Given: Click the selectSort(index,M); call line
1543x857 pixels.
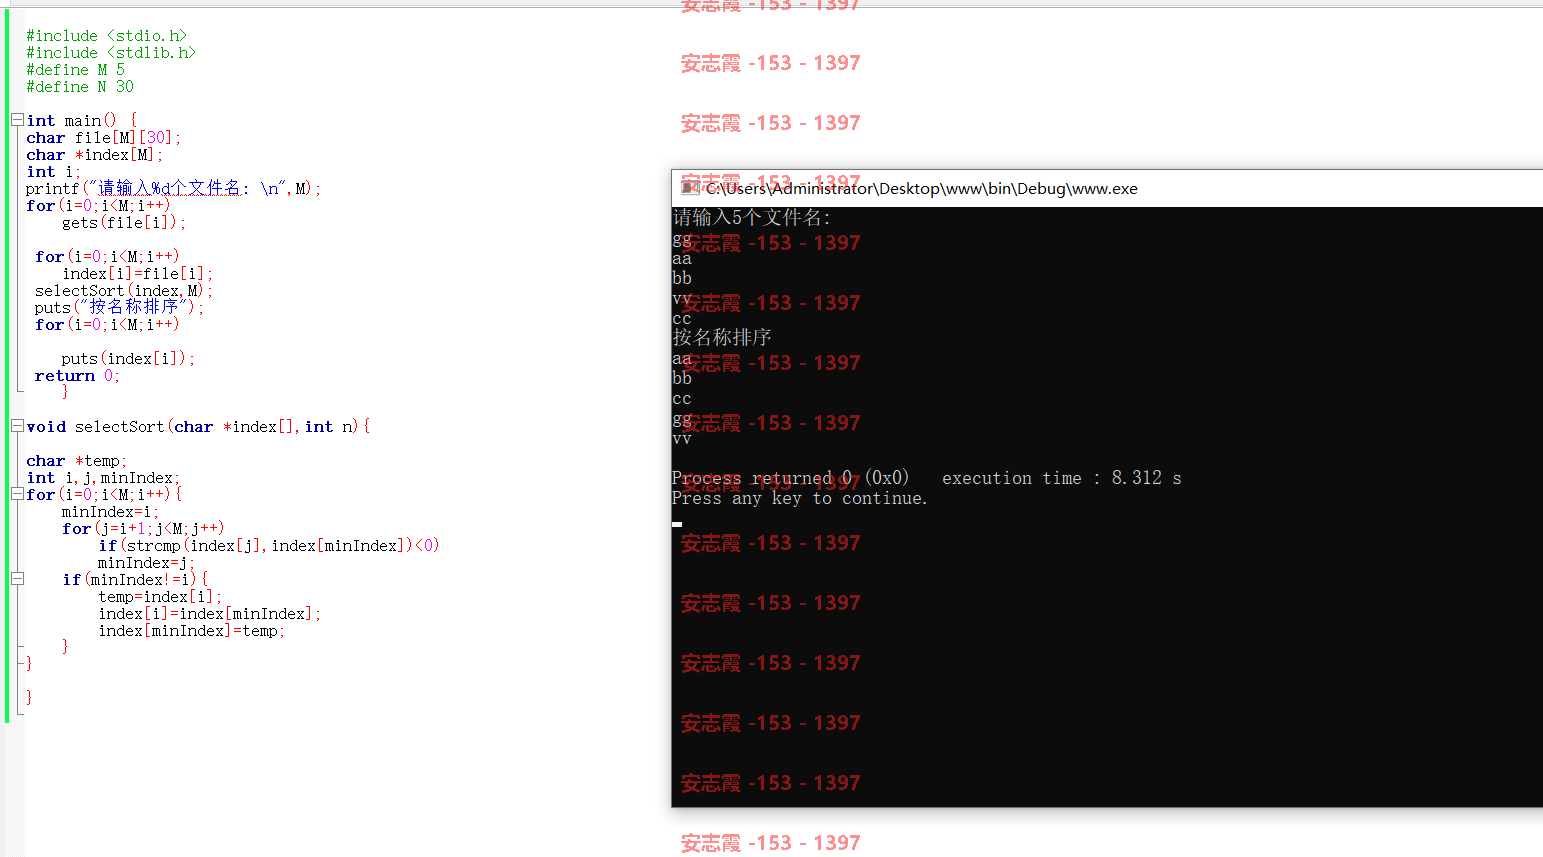Looking at the screenshot, I should [x=124, y=291].
